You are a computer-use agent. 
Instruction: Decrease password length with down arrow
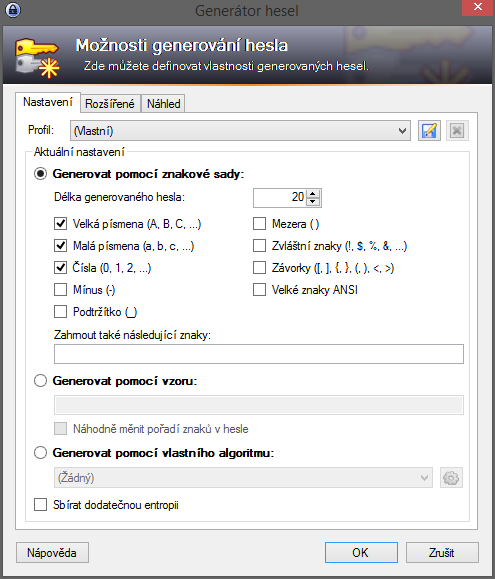pyautogui.click(x=313, y=202)
